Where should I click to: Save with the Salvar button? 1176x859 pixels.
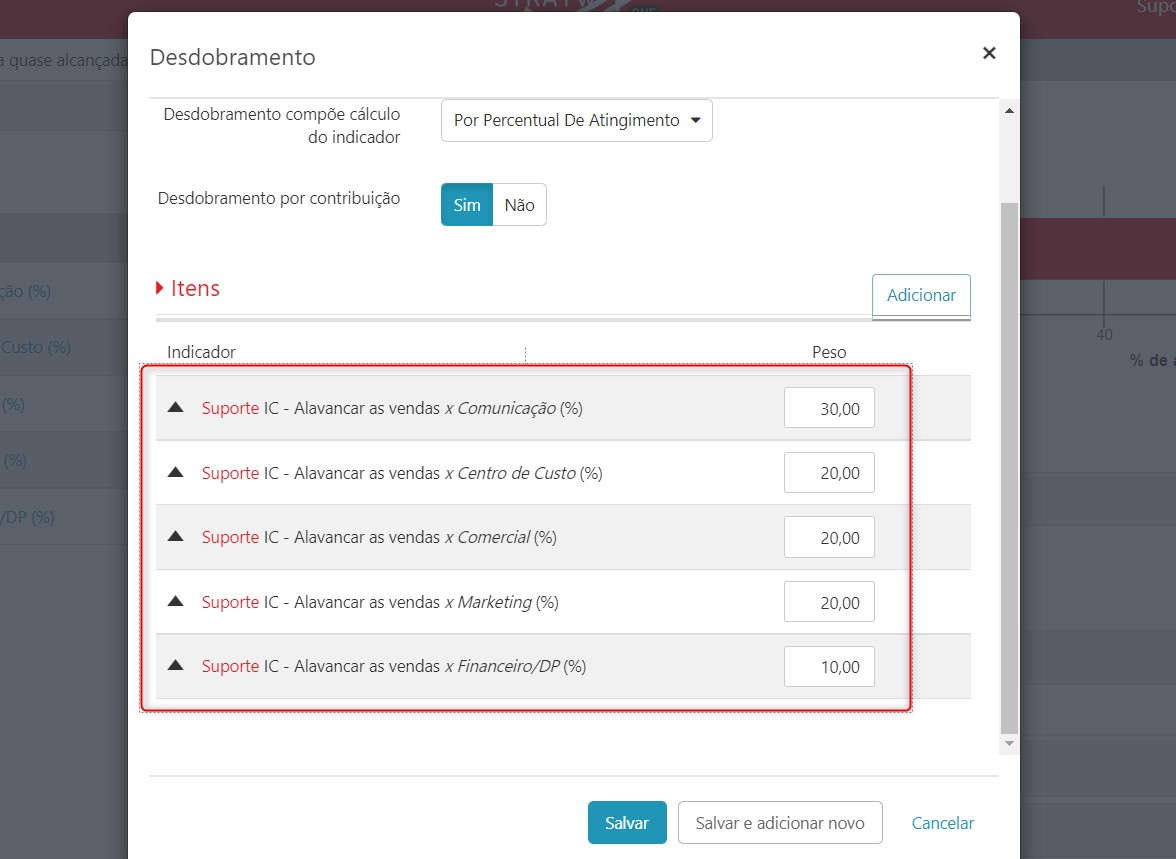(x=627, y=823)
